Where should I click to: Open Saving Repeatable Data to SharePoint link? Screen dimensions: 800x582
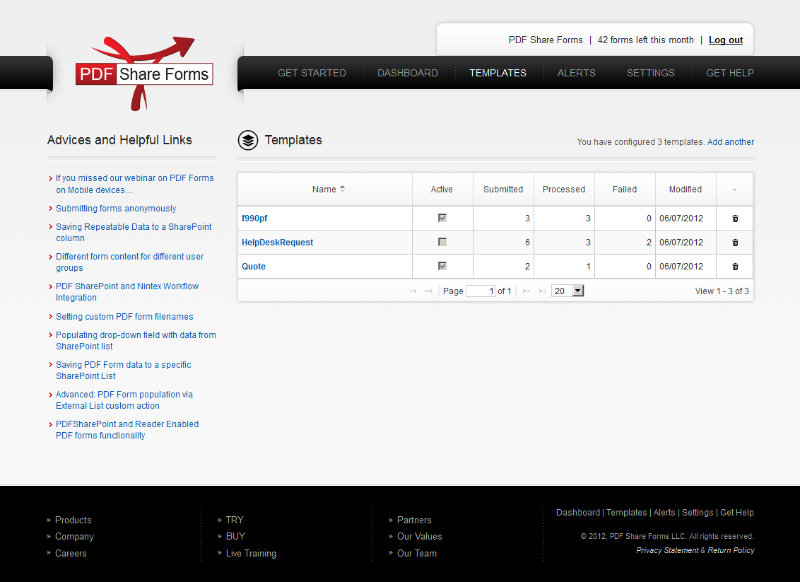pyautogui.click(x=134, y=232)
